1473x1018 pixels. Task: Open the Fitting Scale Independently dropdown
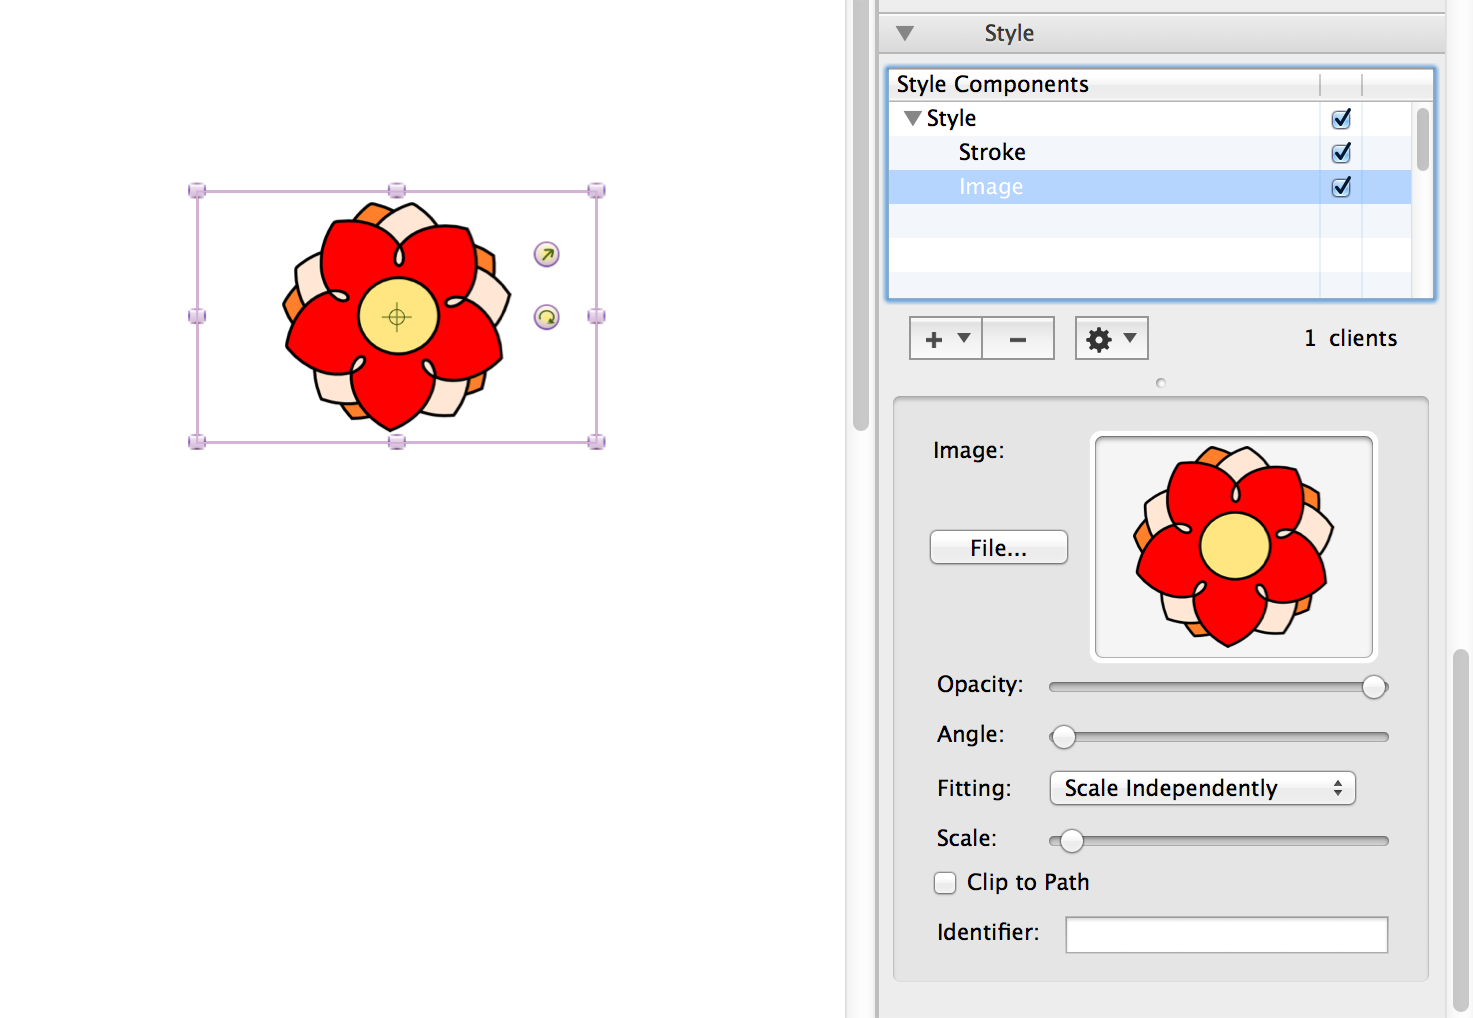click(x=1202, y=788)
